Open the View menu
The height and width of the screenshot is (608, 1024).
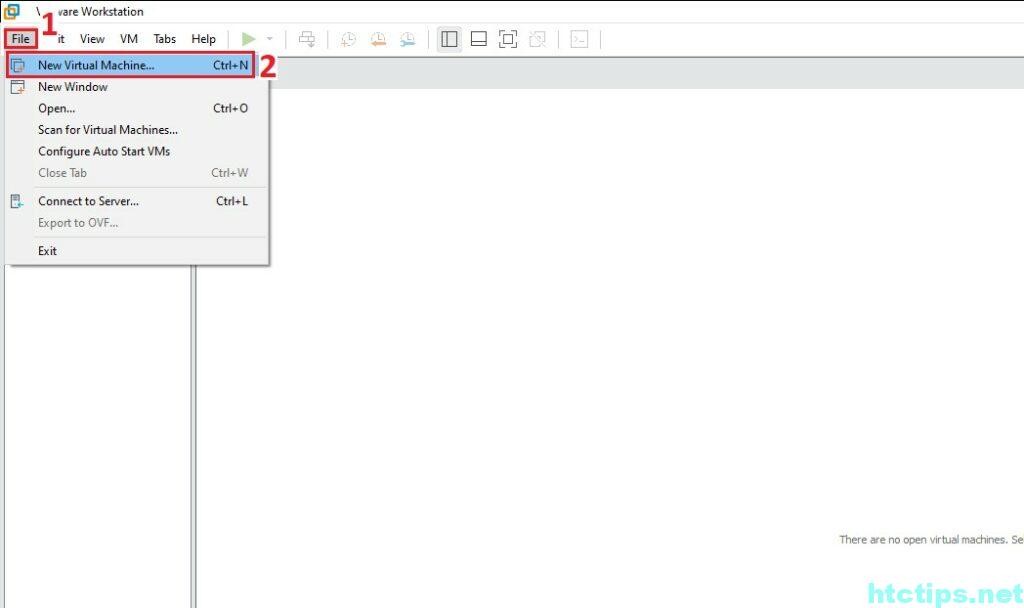pyautogui.click(x=92, y=39)
